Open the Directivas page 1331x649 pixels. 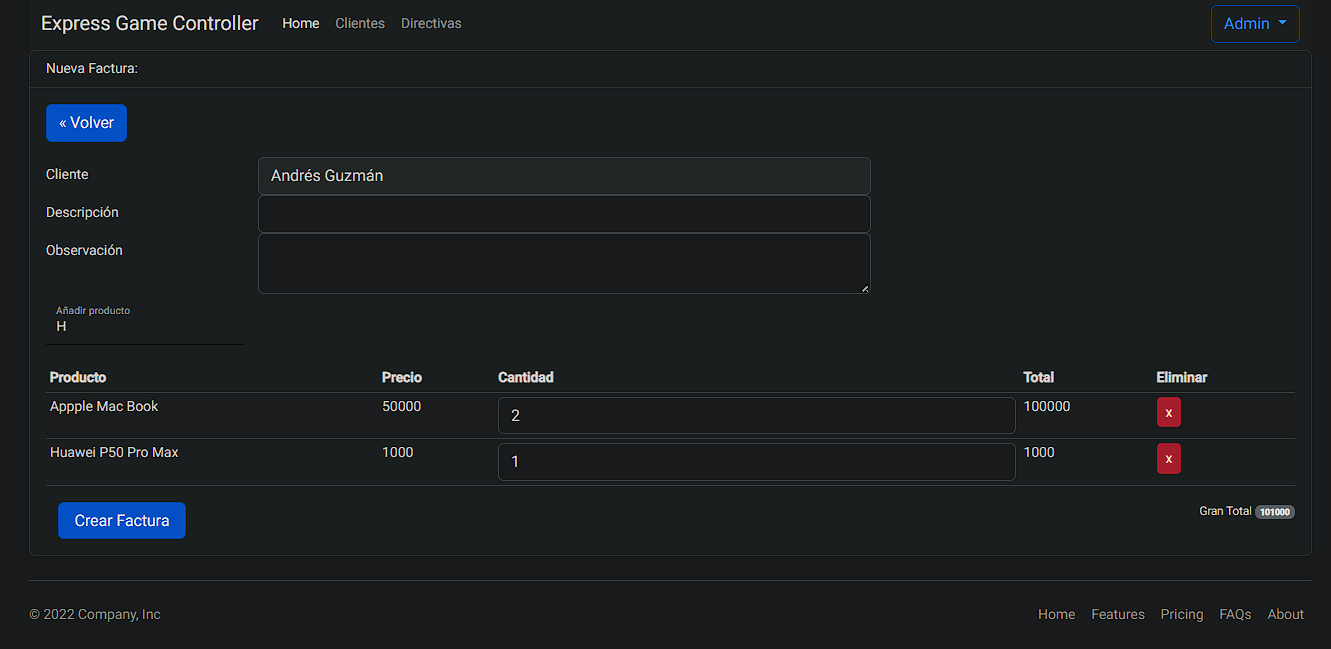(430, 23)
